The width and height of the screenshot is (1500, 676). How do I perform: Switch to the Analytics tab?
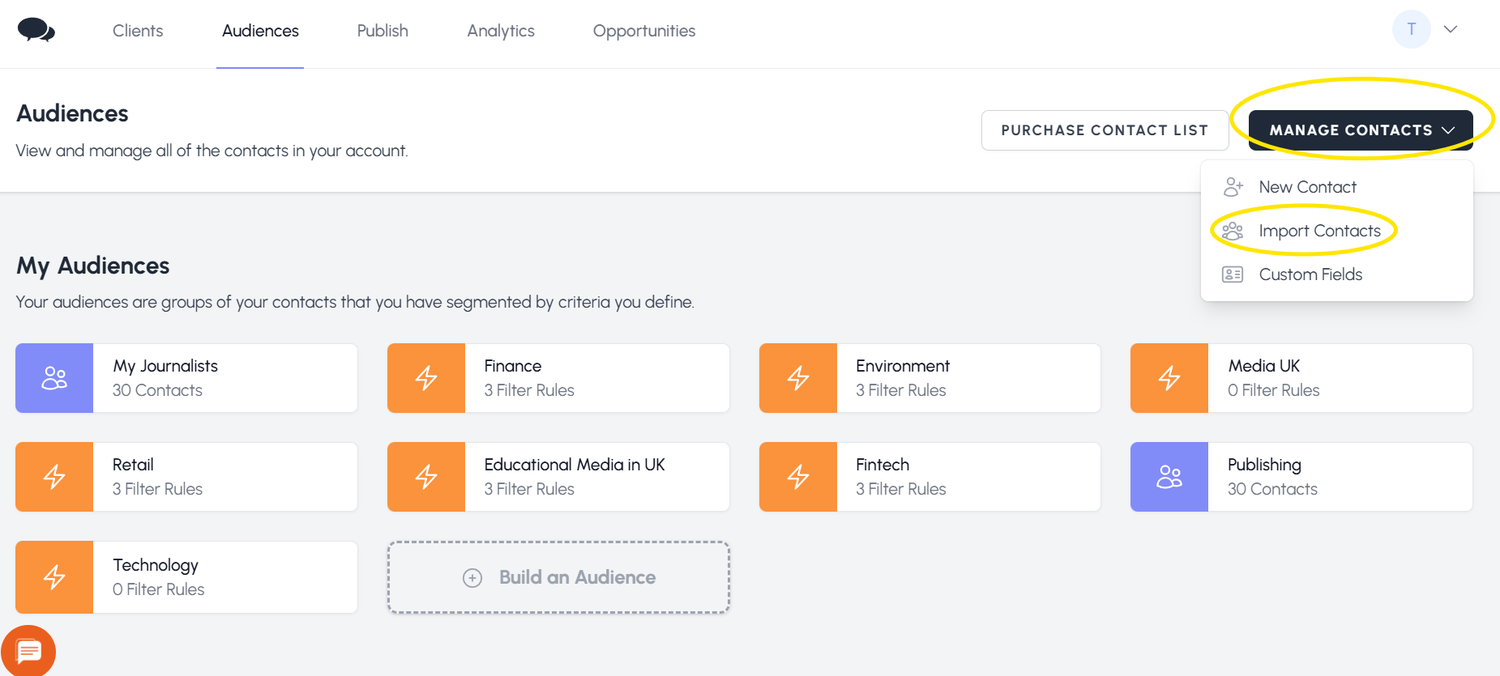click(500, 31)
